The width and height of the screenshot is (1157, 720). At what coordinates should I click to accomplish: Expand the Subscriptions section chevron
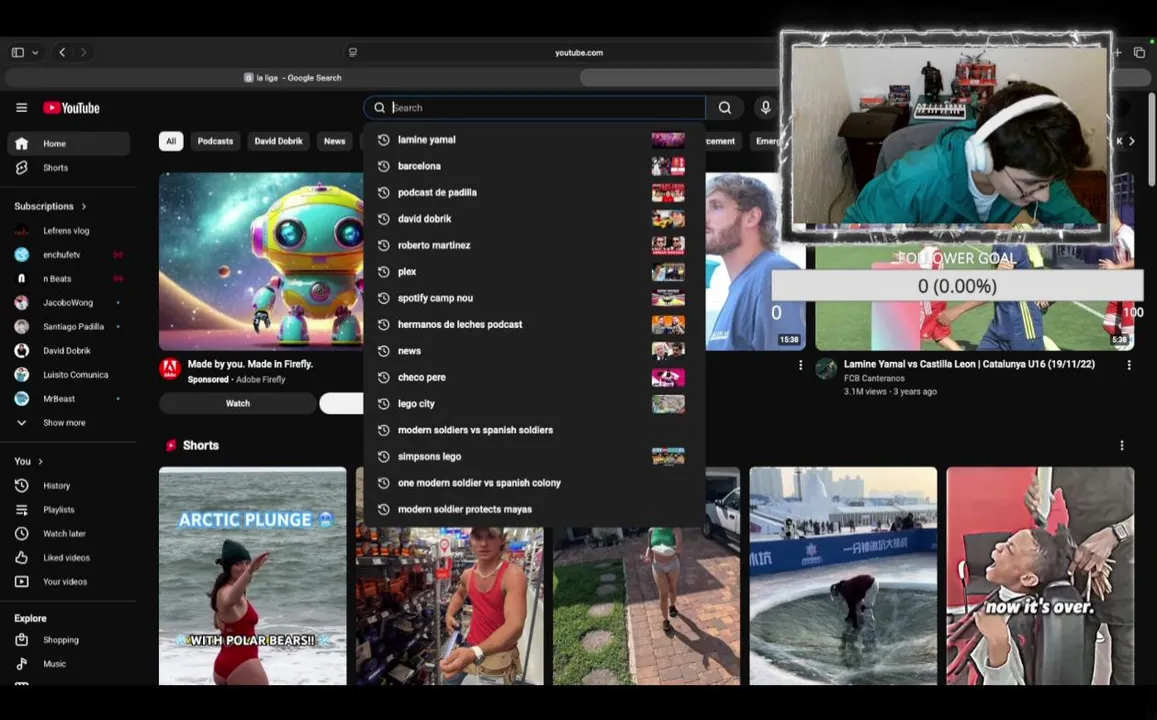point(84,207)
